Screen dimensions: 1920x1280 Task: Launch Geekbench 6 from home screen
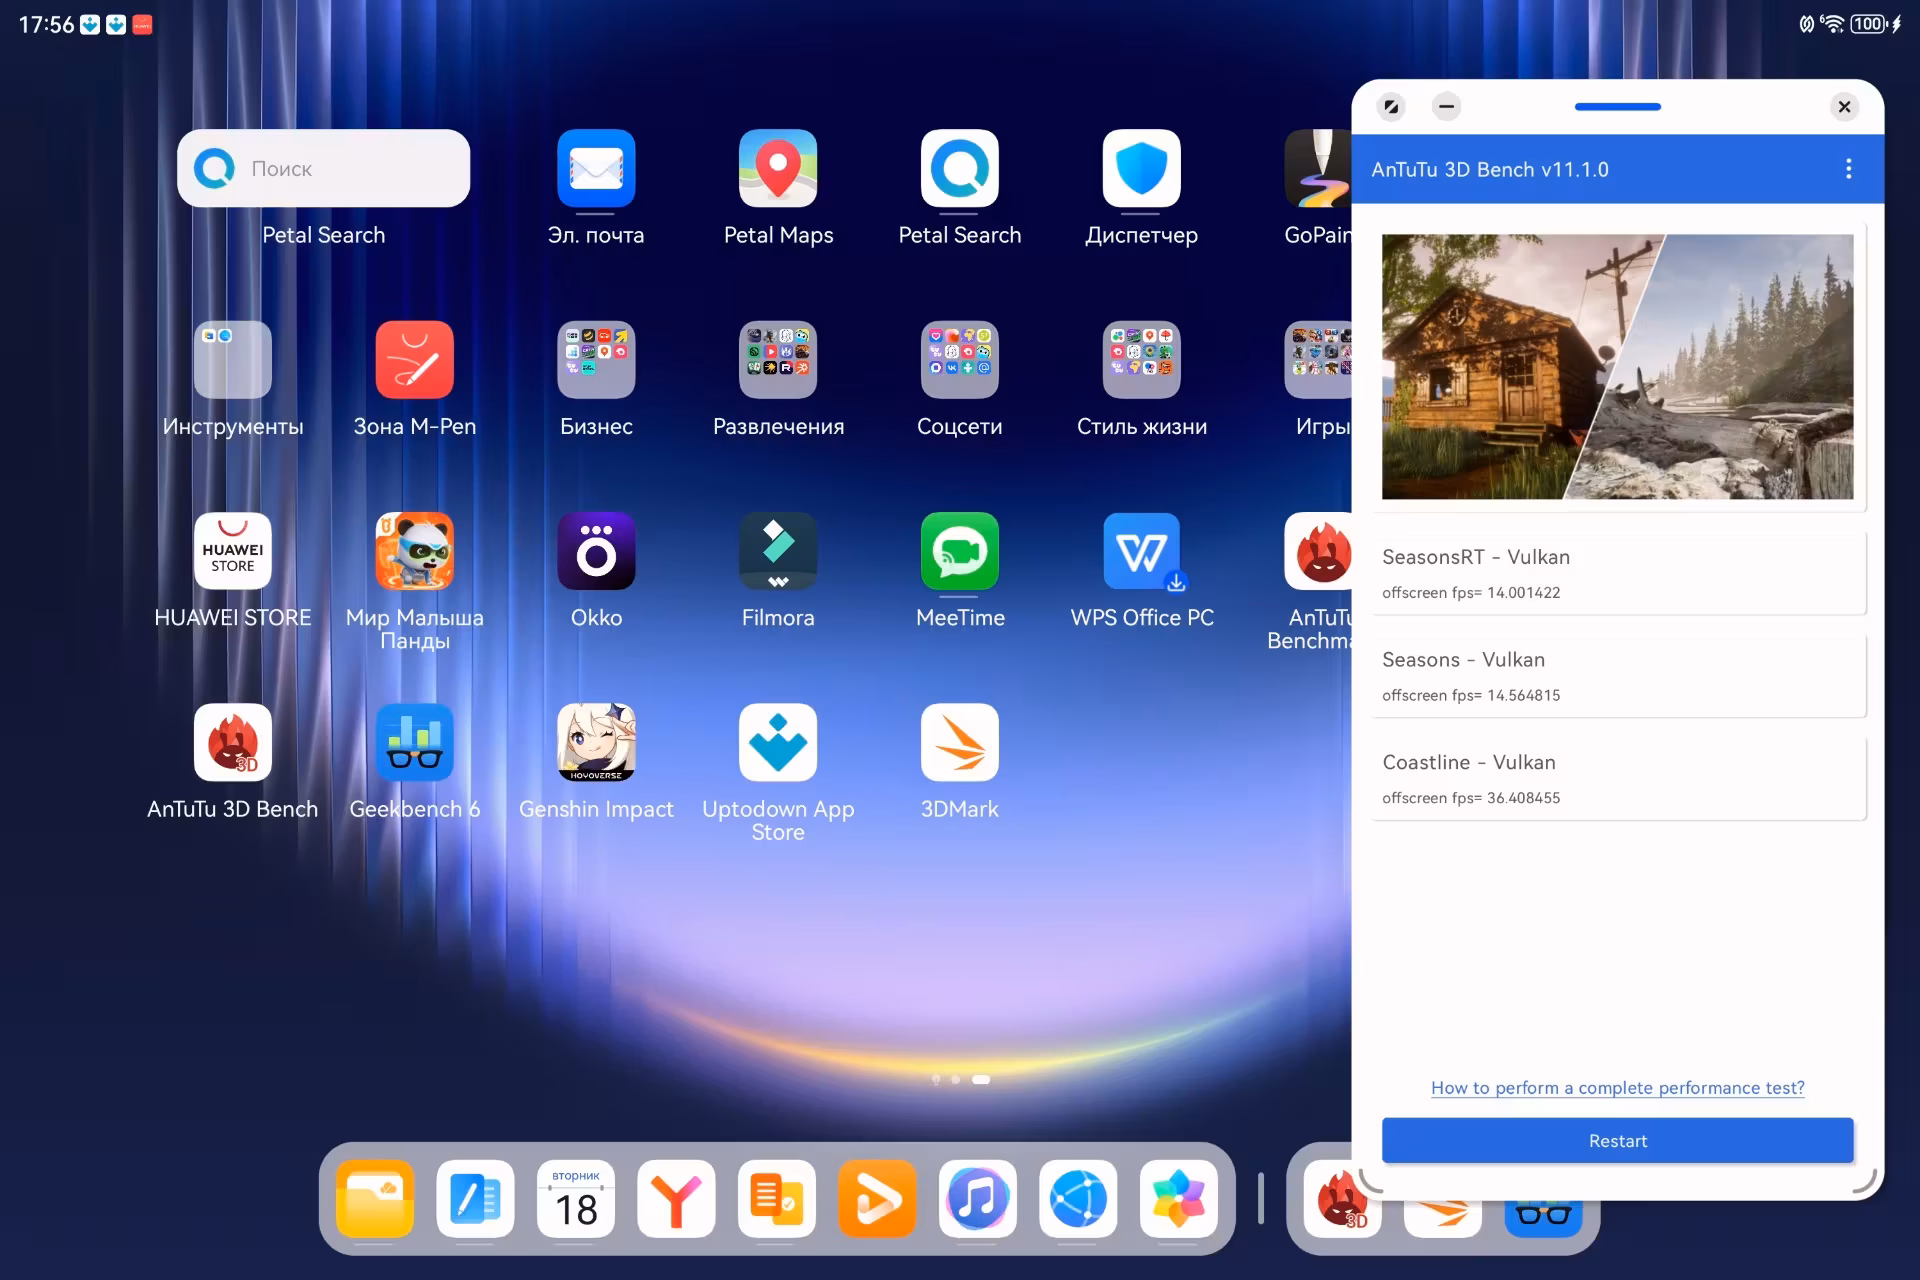point(415,743)
